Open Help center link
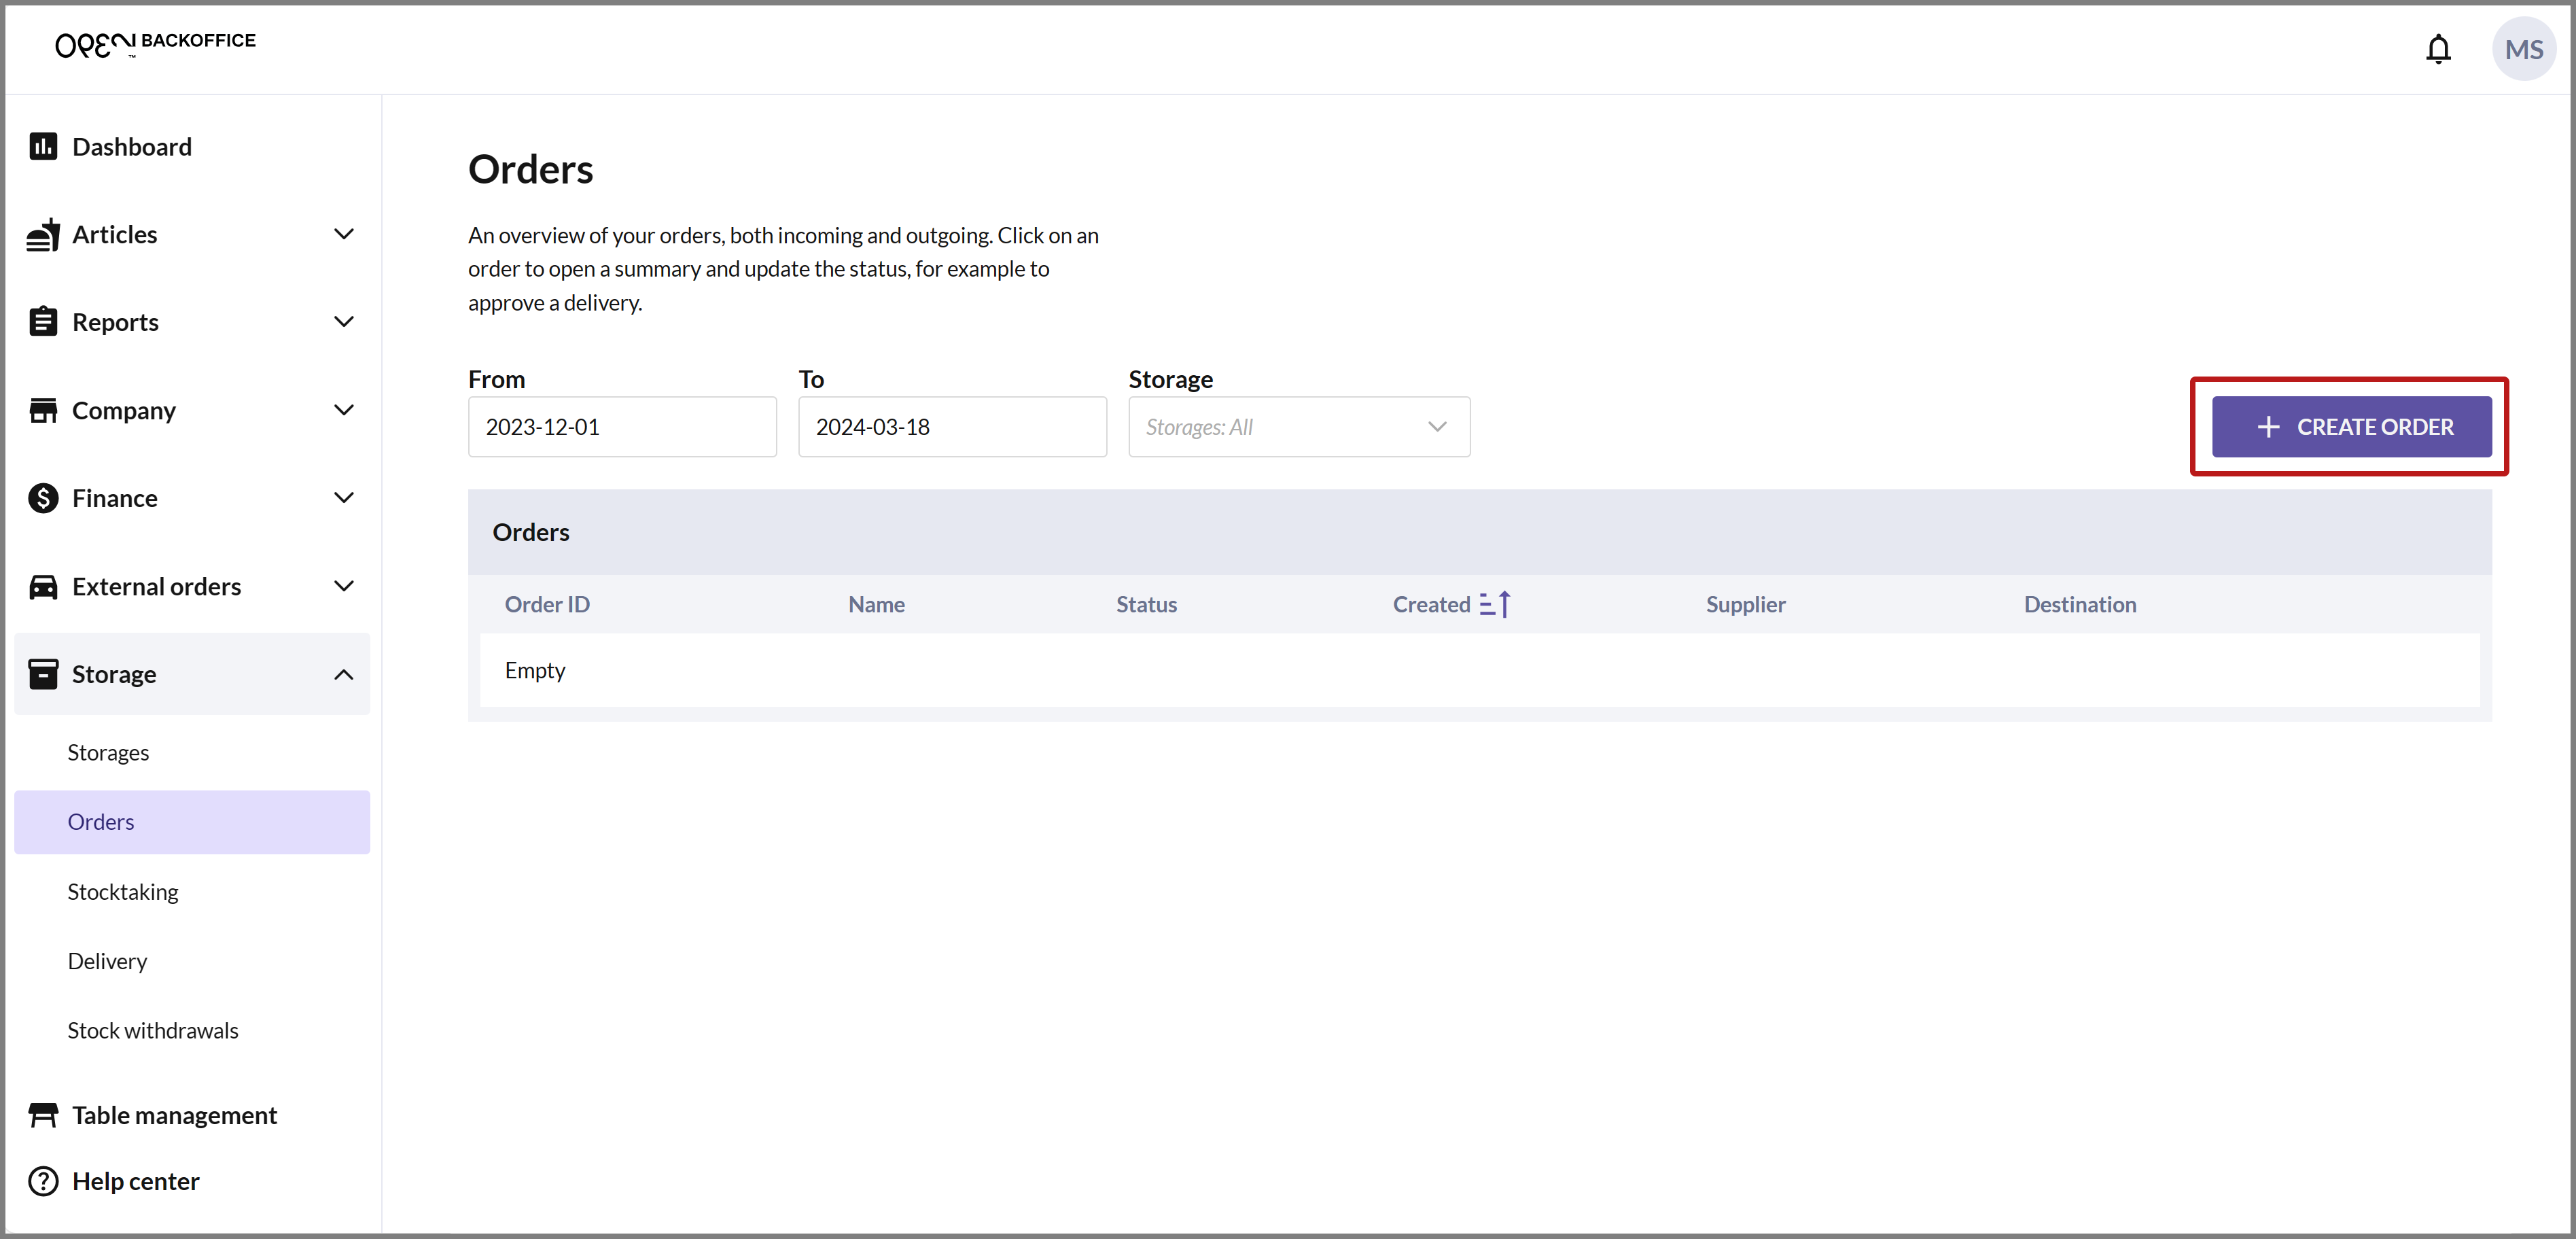Image resolution: width=2576 pixels, height=1239 pixels. 135,1181
